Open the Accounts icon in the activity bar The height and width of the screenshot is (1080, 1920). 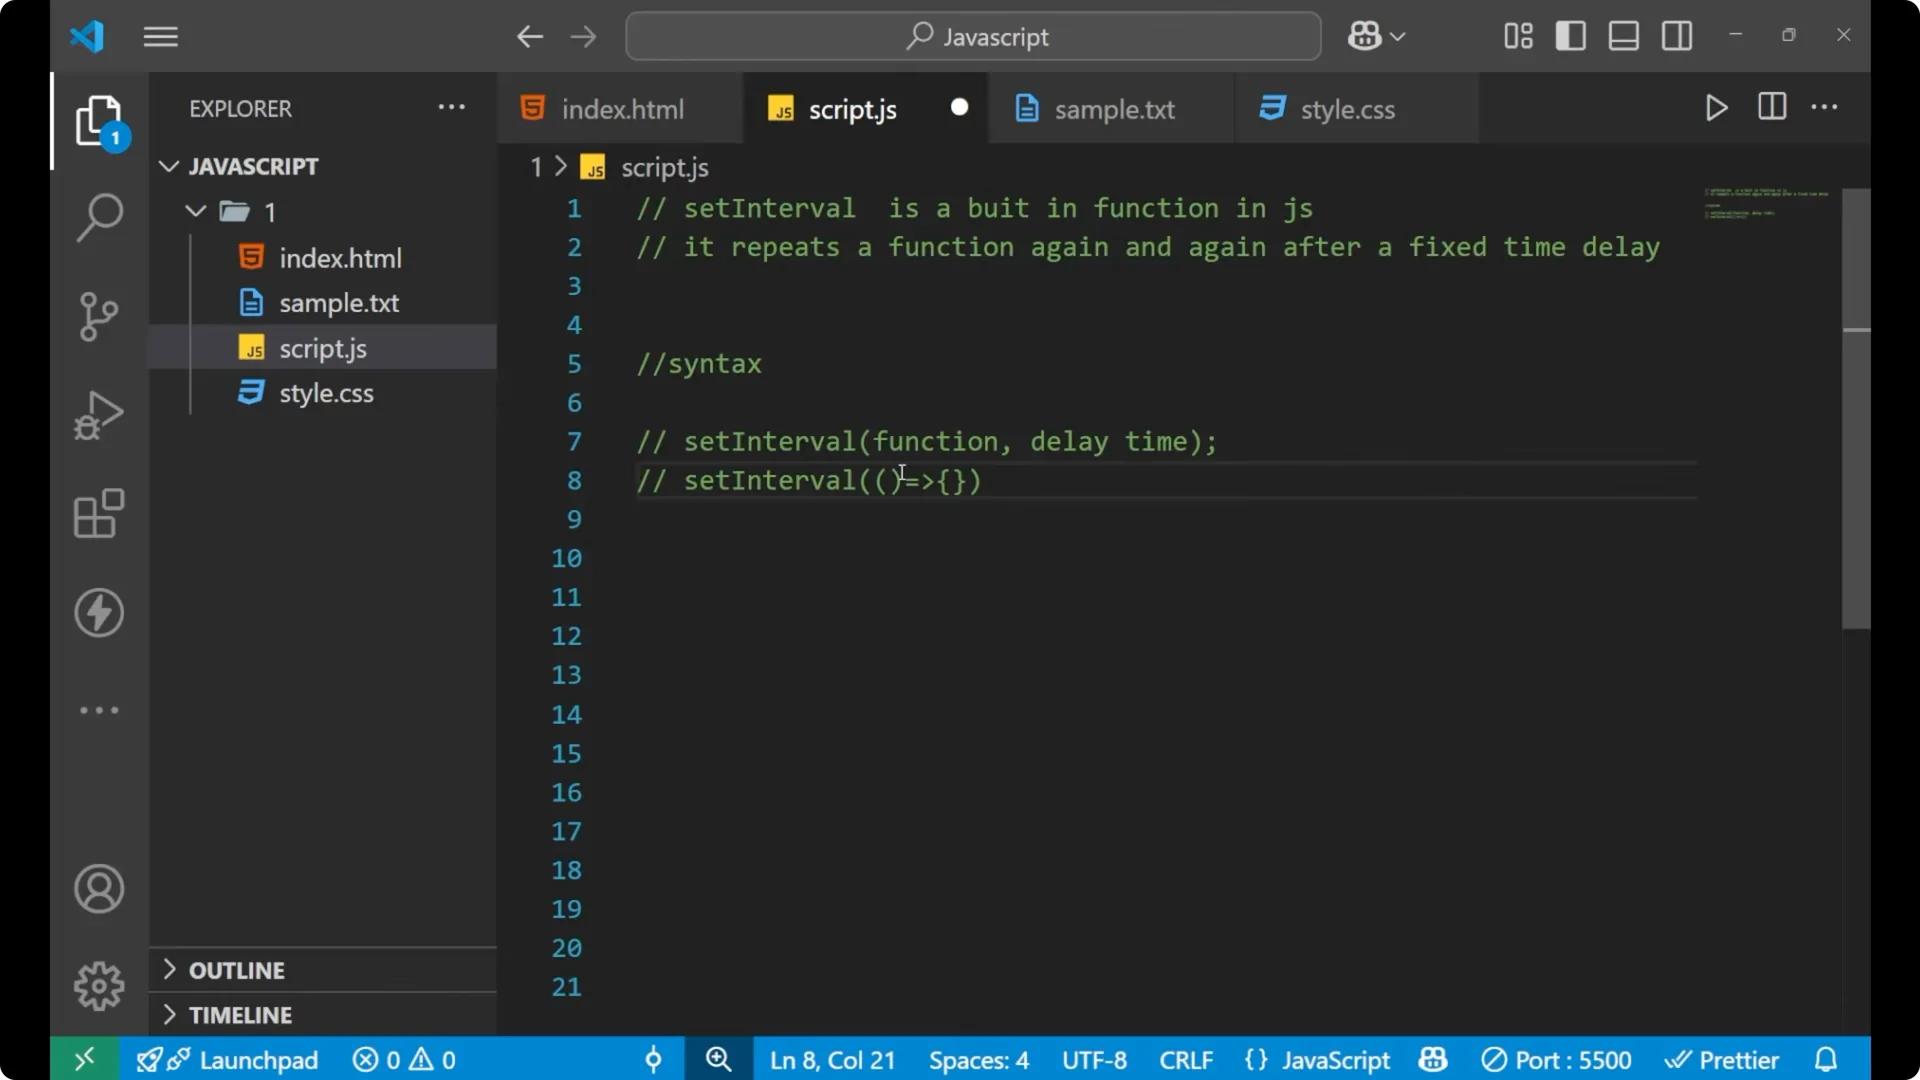[99, 889]
